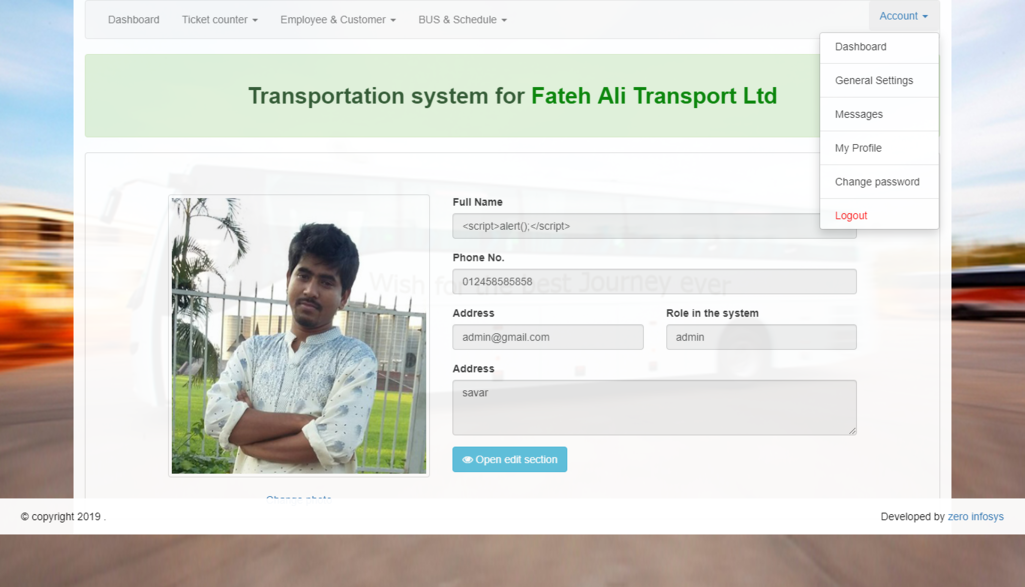Select Dashboard from Account menu

click(860, 47)
